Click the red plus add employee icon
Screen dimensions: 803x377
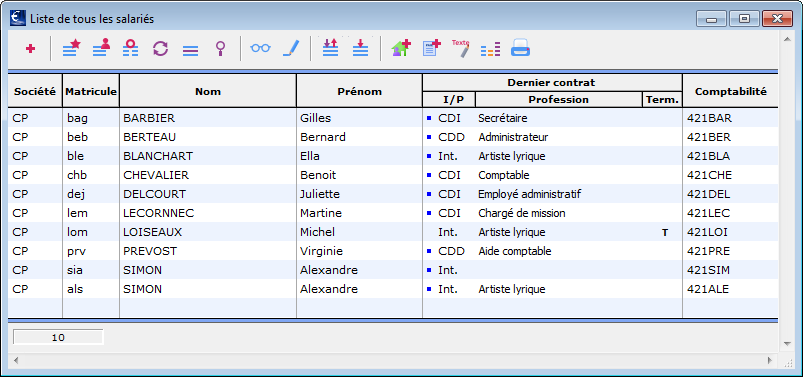[30, 49]
